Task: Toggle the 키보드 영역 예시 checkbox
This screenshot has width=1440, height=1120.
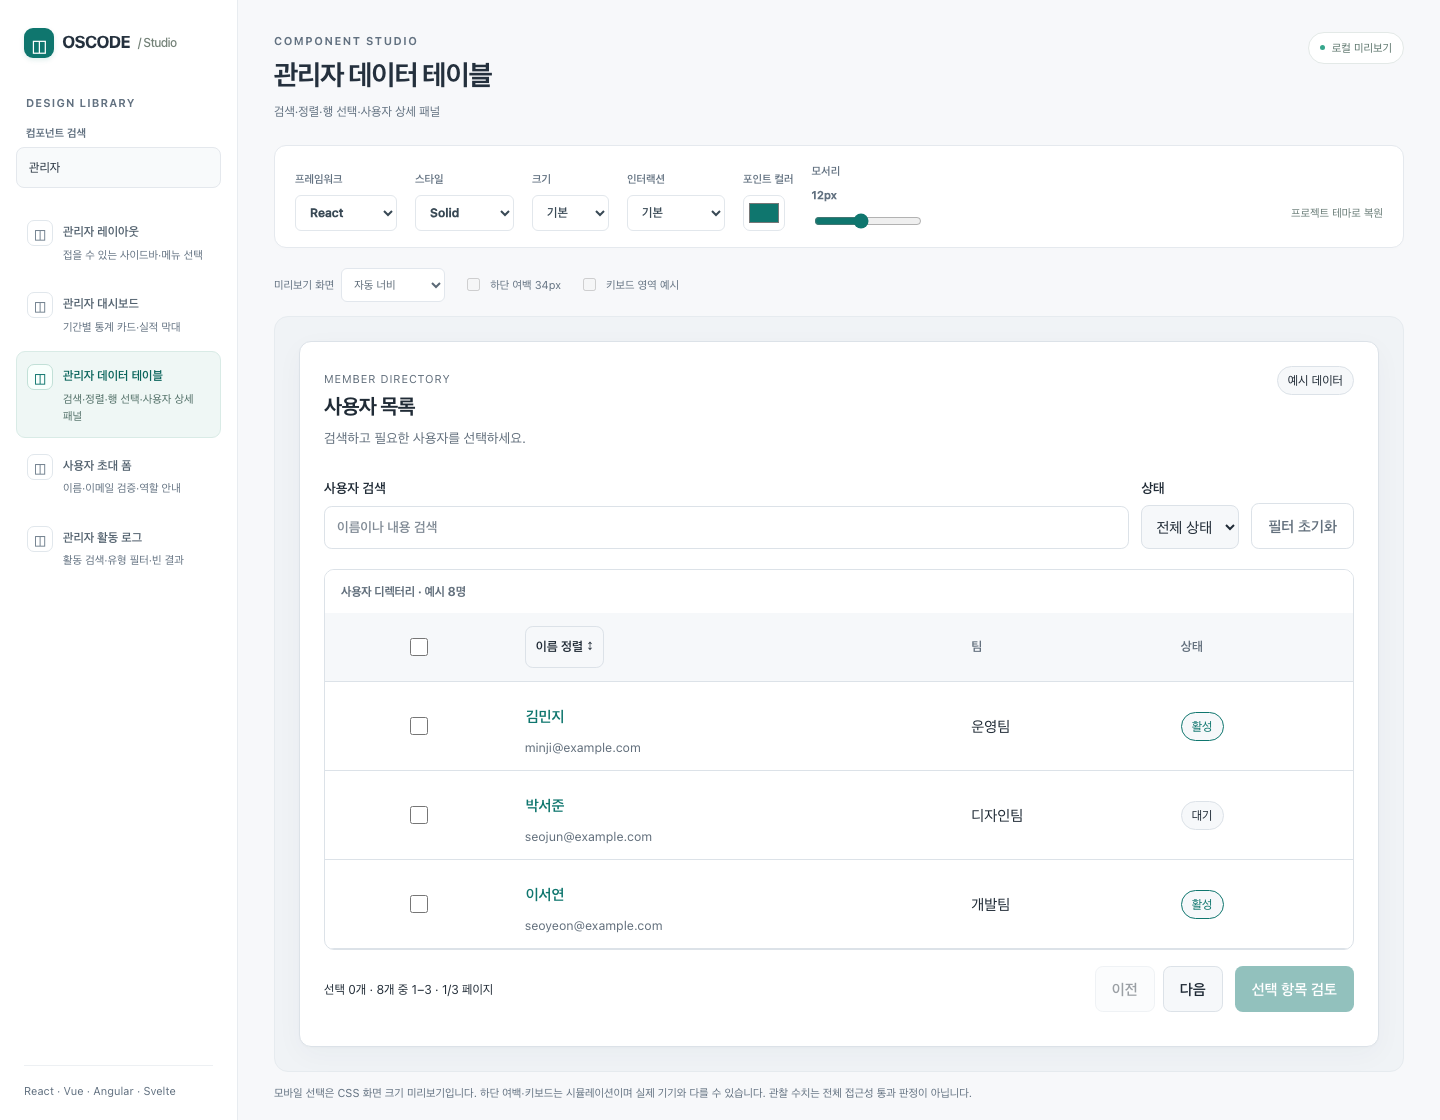Action: click(590, 285)
